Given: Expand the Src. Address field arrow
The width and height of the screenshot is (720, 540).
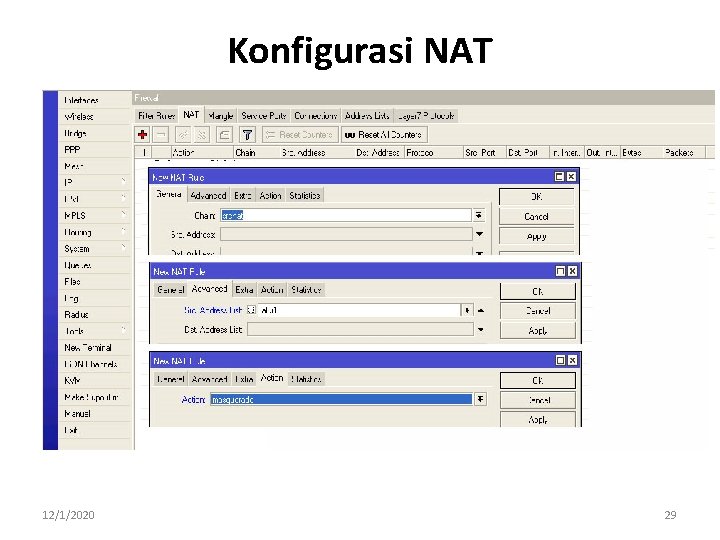Looking at the screenshot, I should [479, 234].
